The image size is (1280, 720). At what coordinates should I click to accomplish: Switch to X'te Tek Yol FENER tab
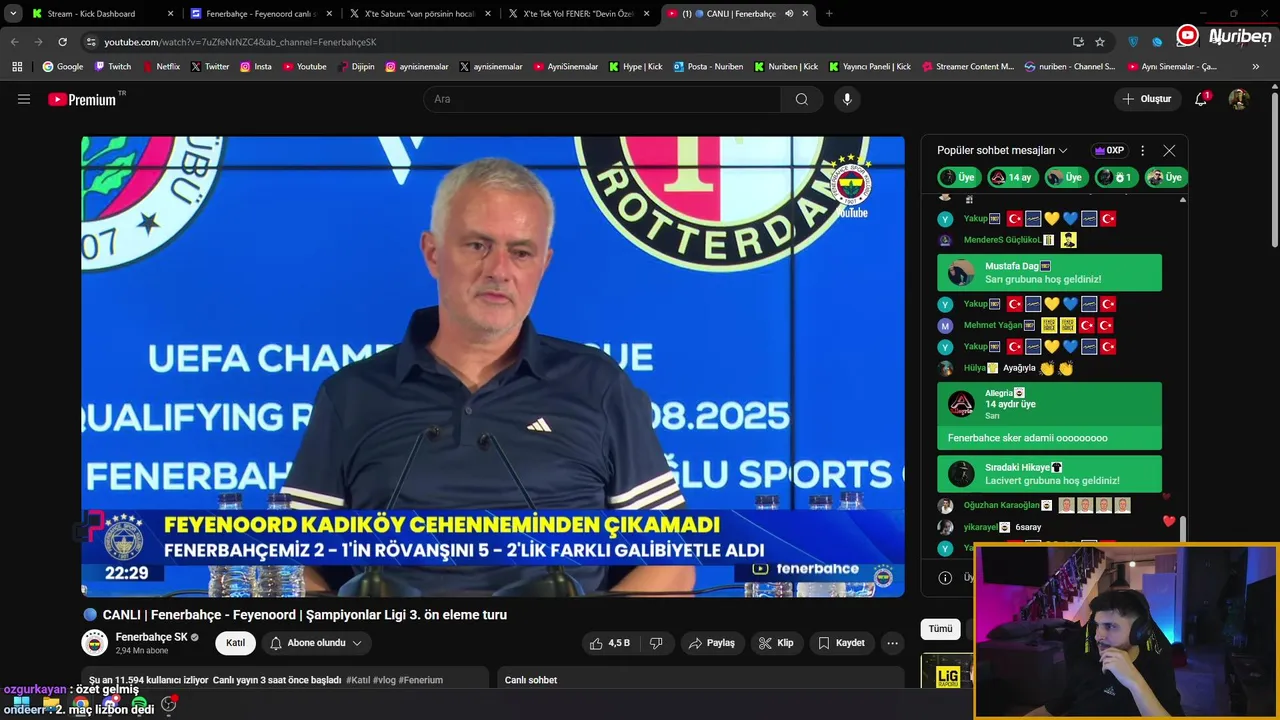tap(577, 14)
